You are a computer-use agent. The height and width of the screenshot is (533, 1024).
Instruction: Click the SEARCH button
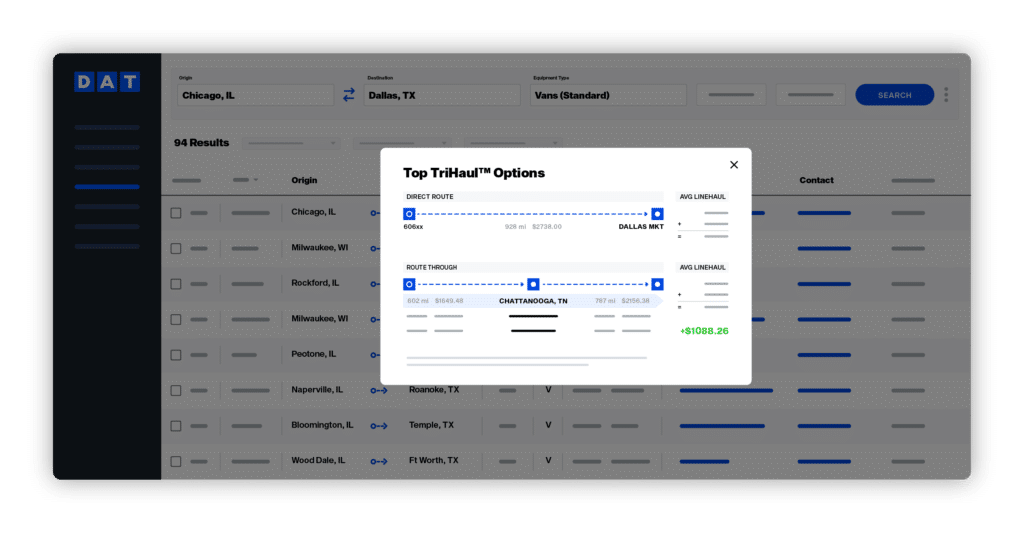(x=895, y=95)
